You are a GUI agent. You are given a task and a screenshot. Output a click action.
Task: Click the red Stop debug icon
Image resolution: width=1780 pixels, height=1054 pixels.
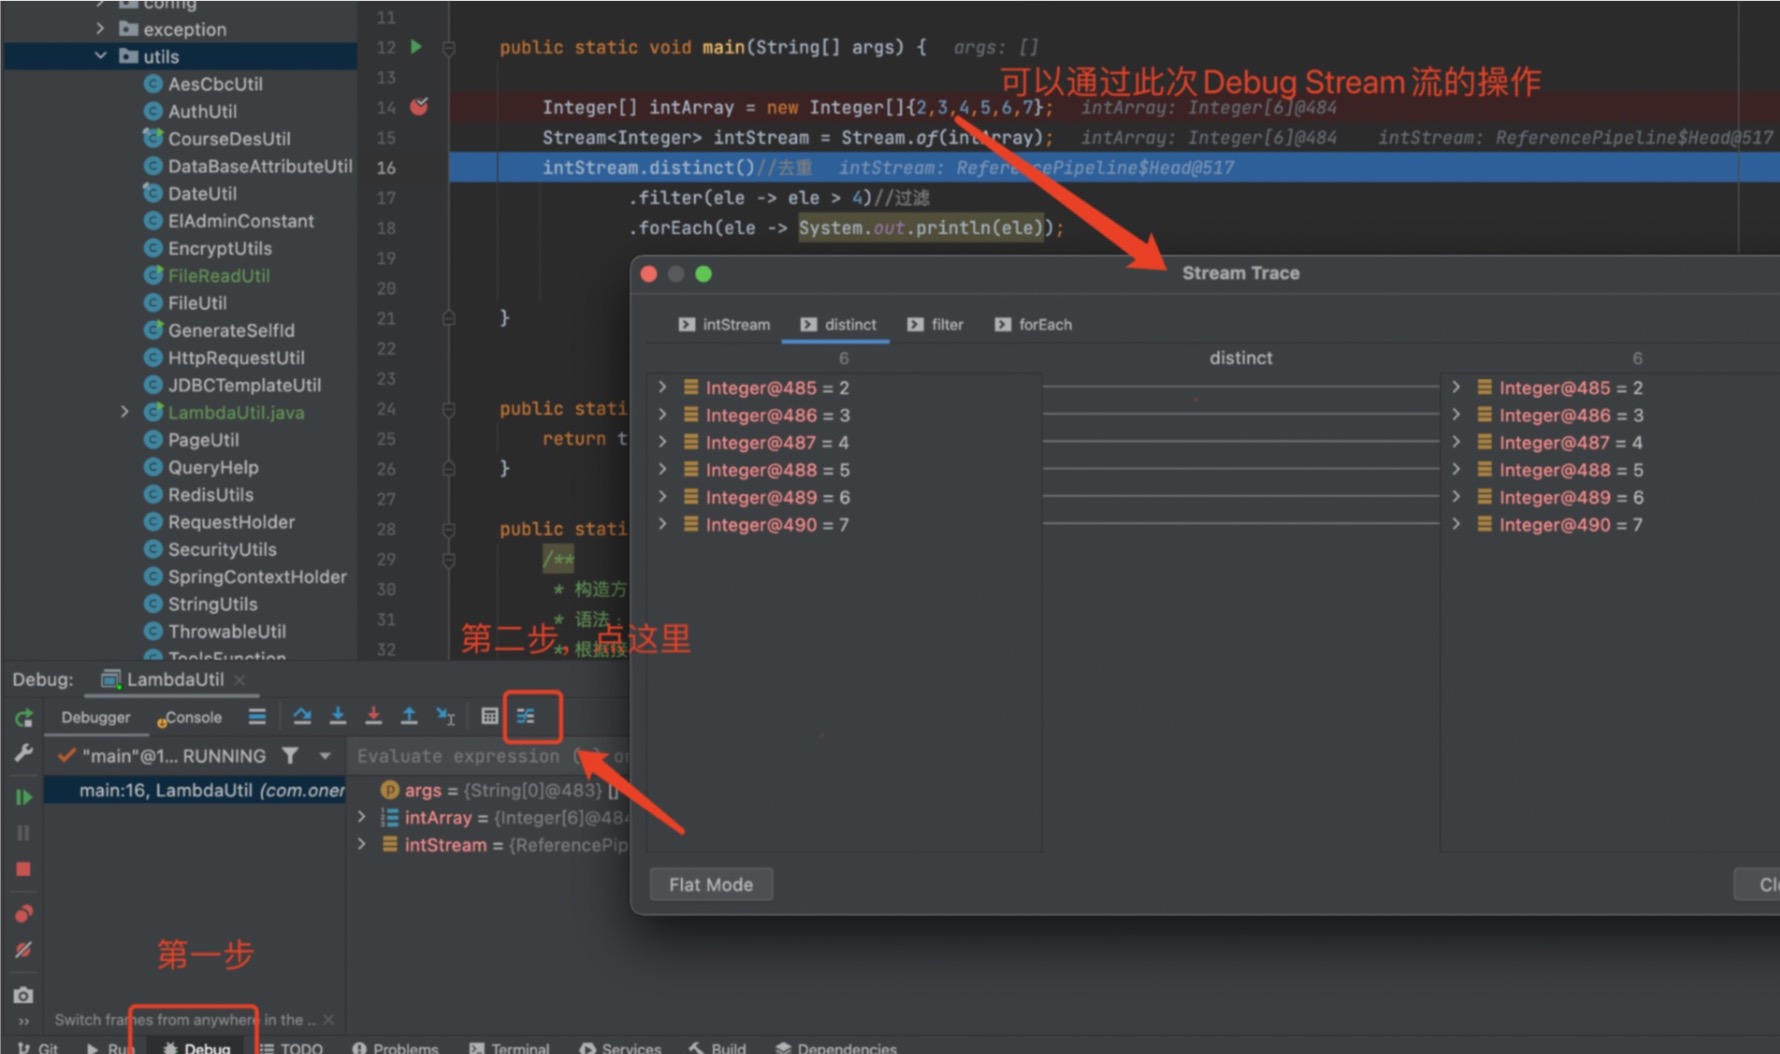click(x=24, y=869)
